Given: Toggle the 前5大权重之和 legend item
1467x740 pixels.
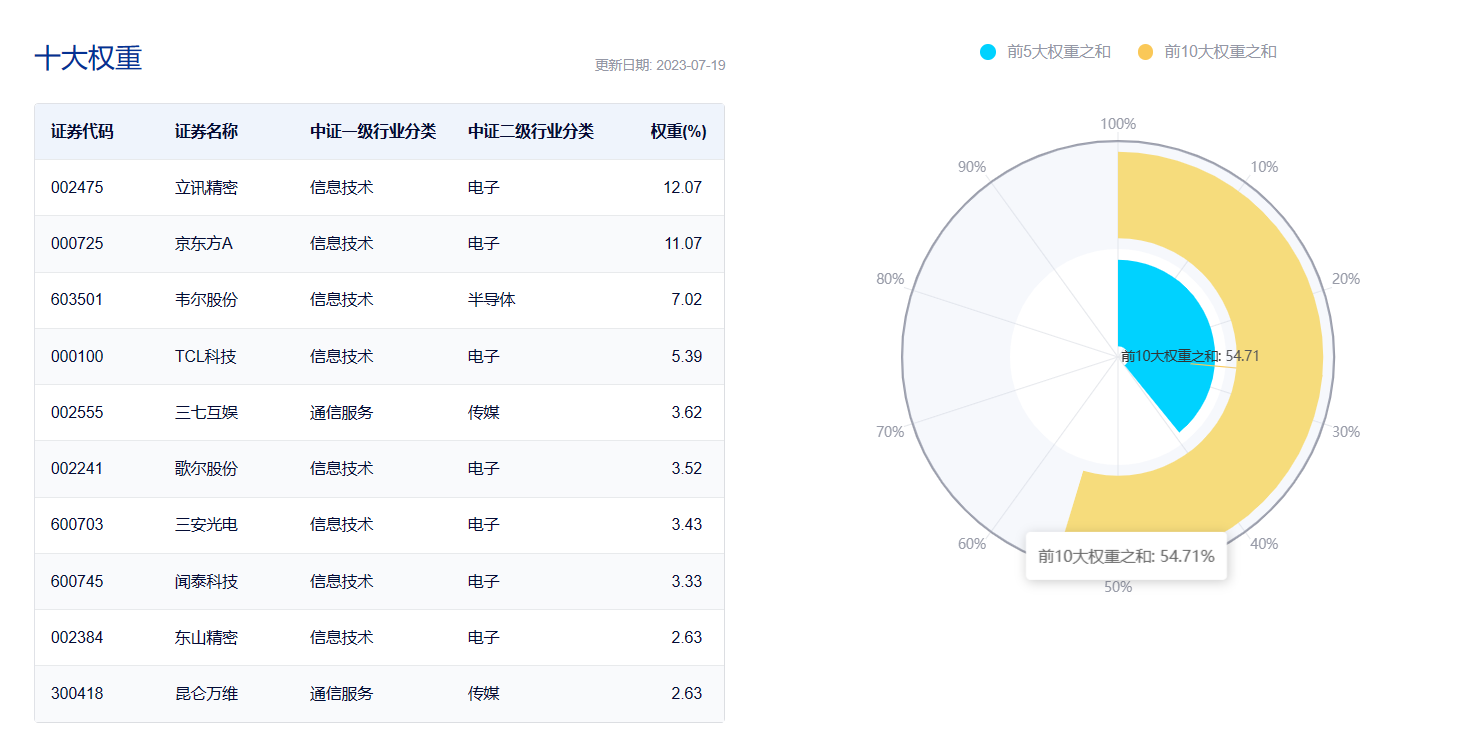Looking at the screenshot, I should [1045, 52].
